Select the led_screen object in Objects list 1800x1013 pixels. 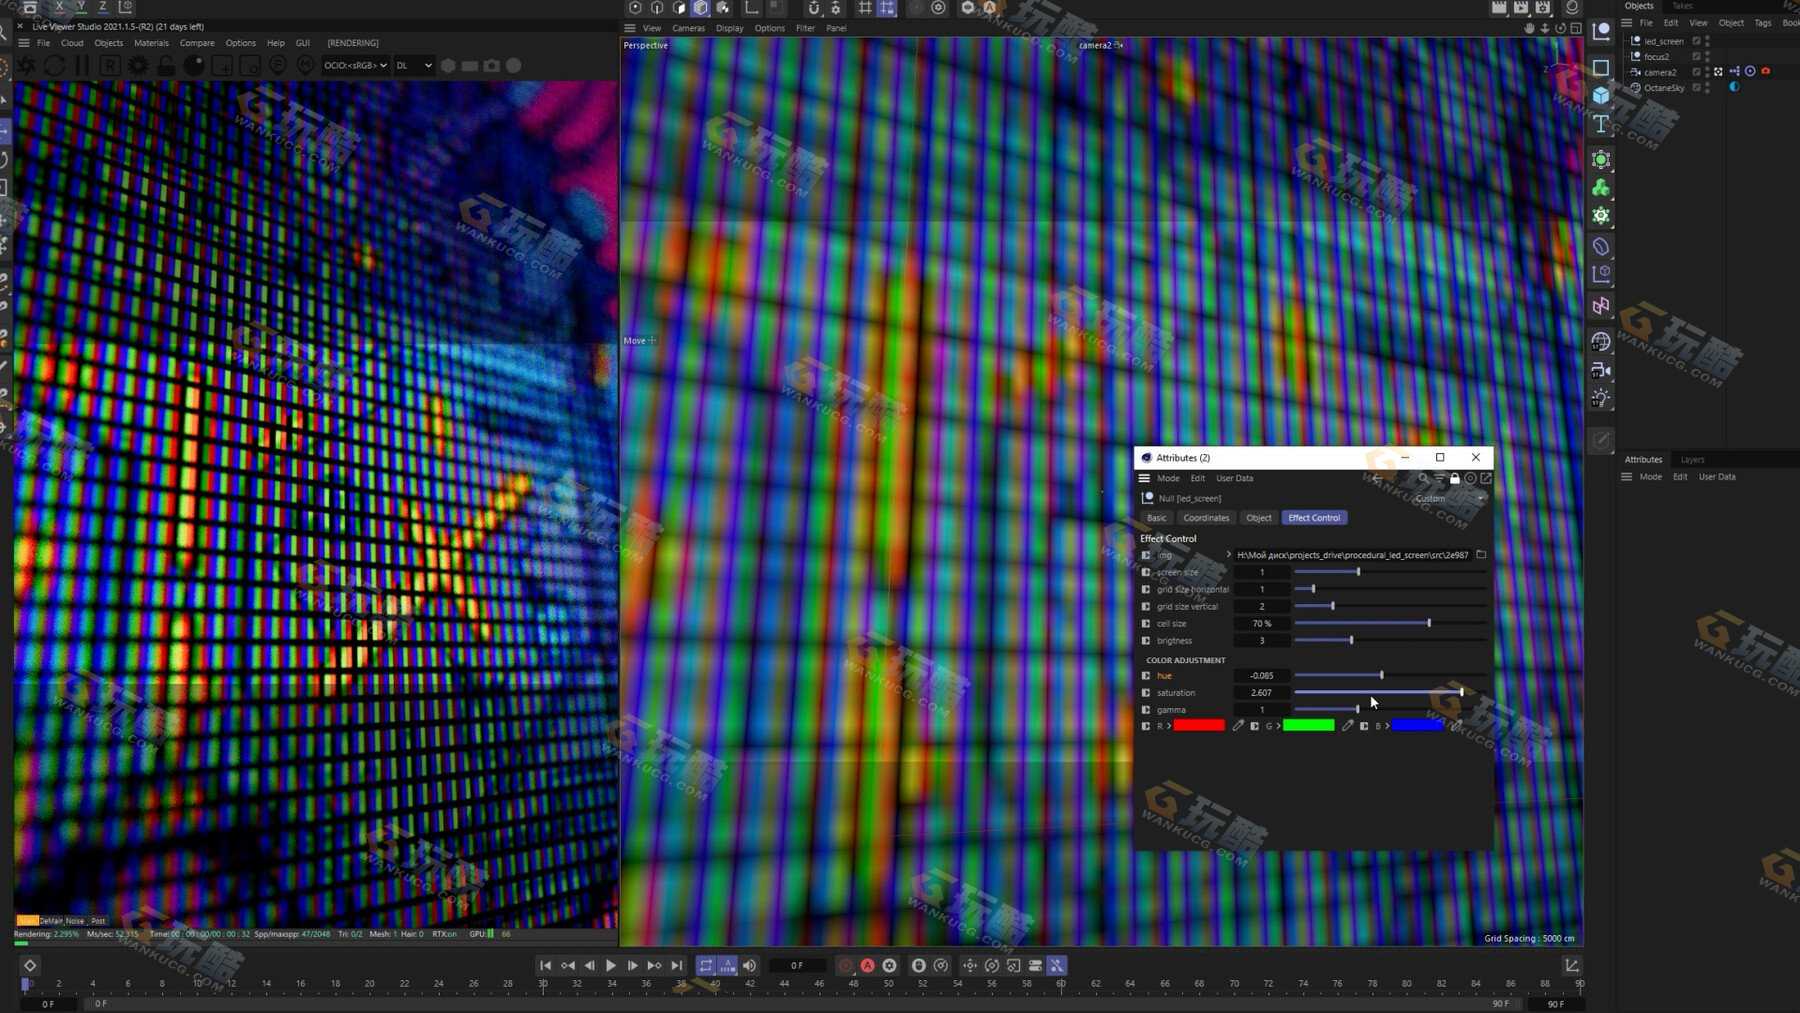(x=1663, y=41)
